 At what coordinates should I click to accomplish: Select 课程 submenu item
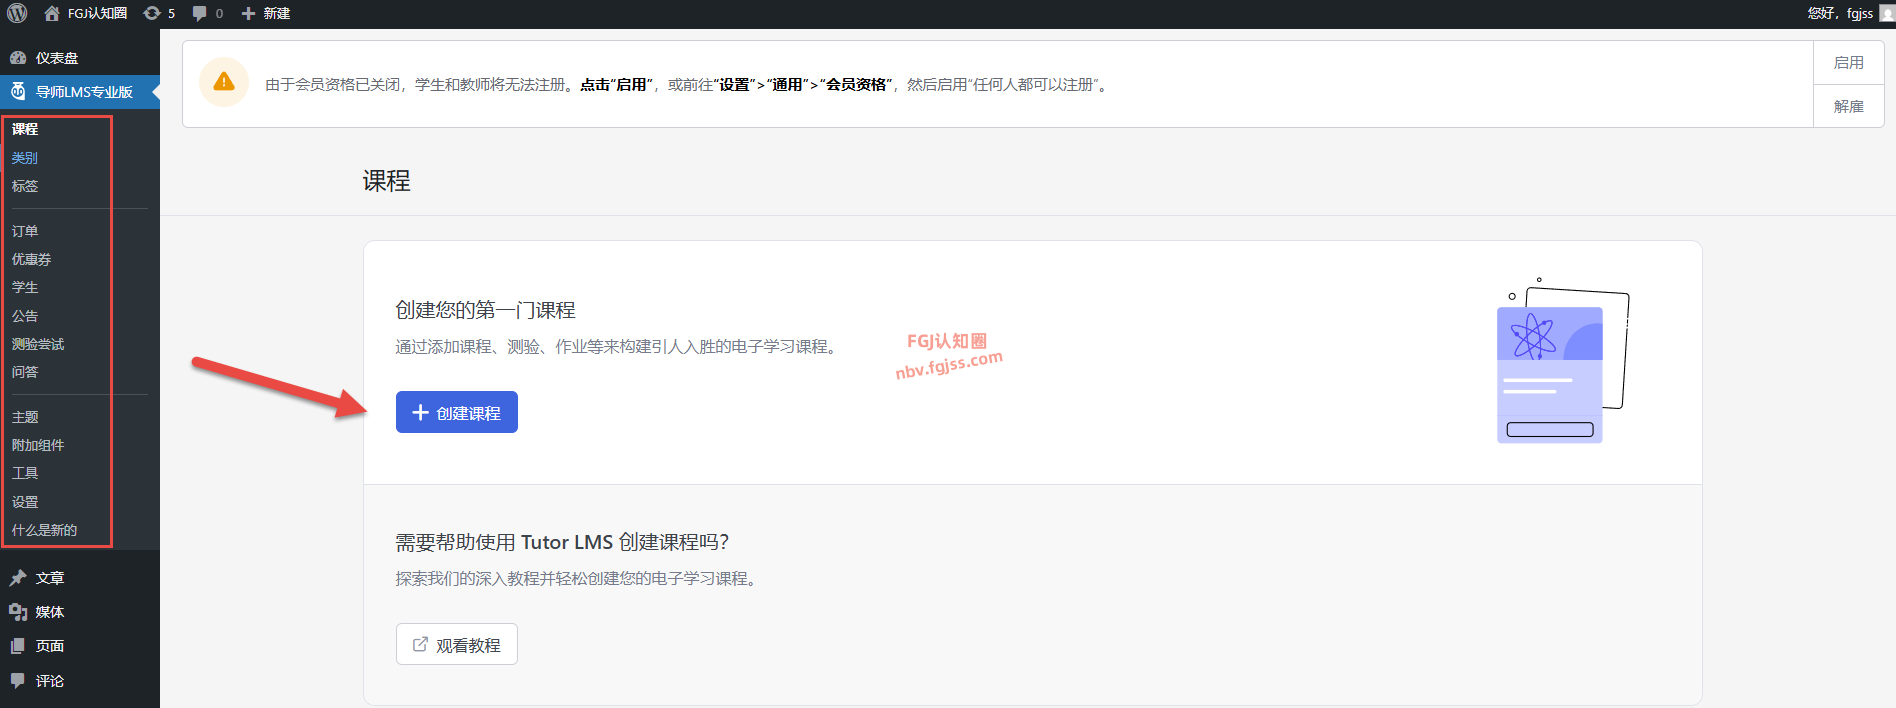click(25, 129)
